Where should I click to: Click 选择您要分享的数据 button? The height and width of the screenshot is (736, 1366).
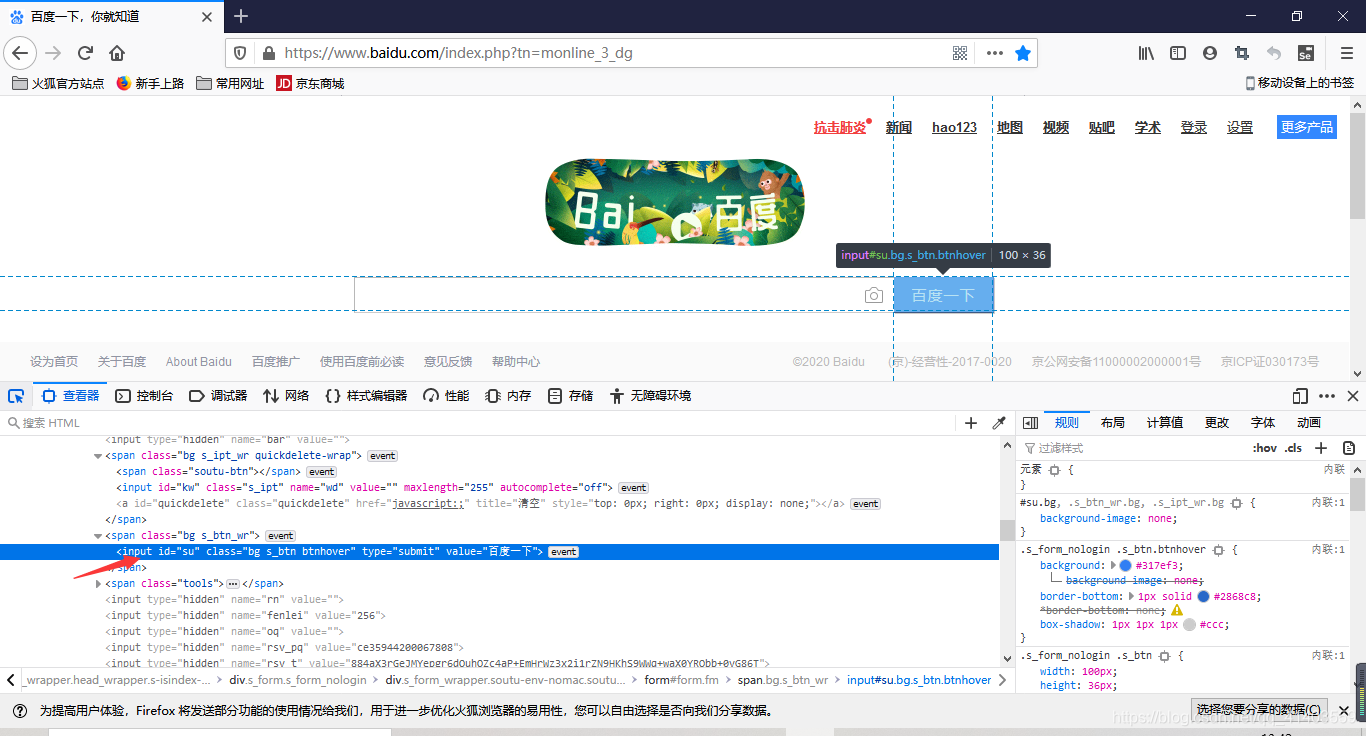pos(1260,710)
